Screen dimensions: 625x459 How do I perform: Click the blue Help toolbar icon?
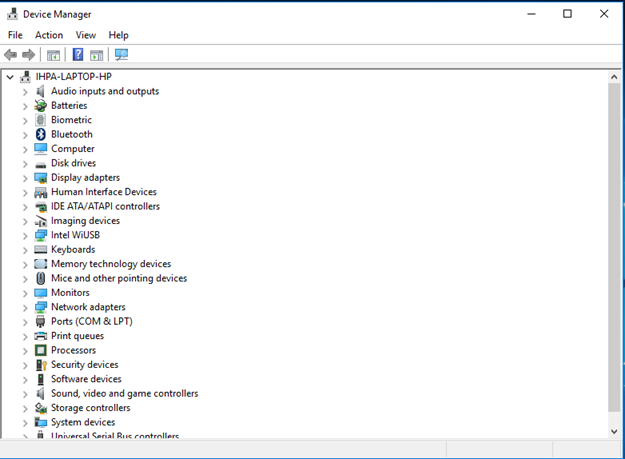(77, 55)
